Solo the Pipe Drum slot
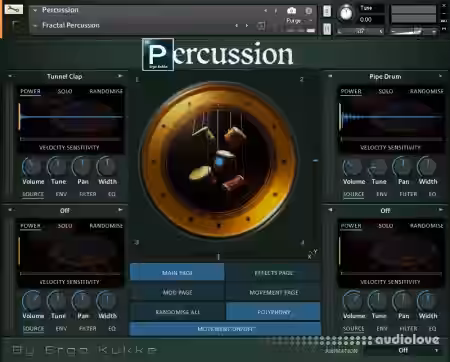Image resolution: width=450 pixels, height=362 pixels. pyautogui.click(x=386, y=91)
